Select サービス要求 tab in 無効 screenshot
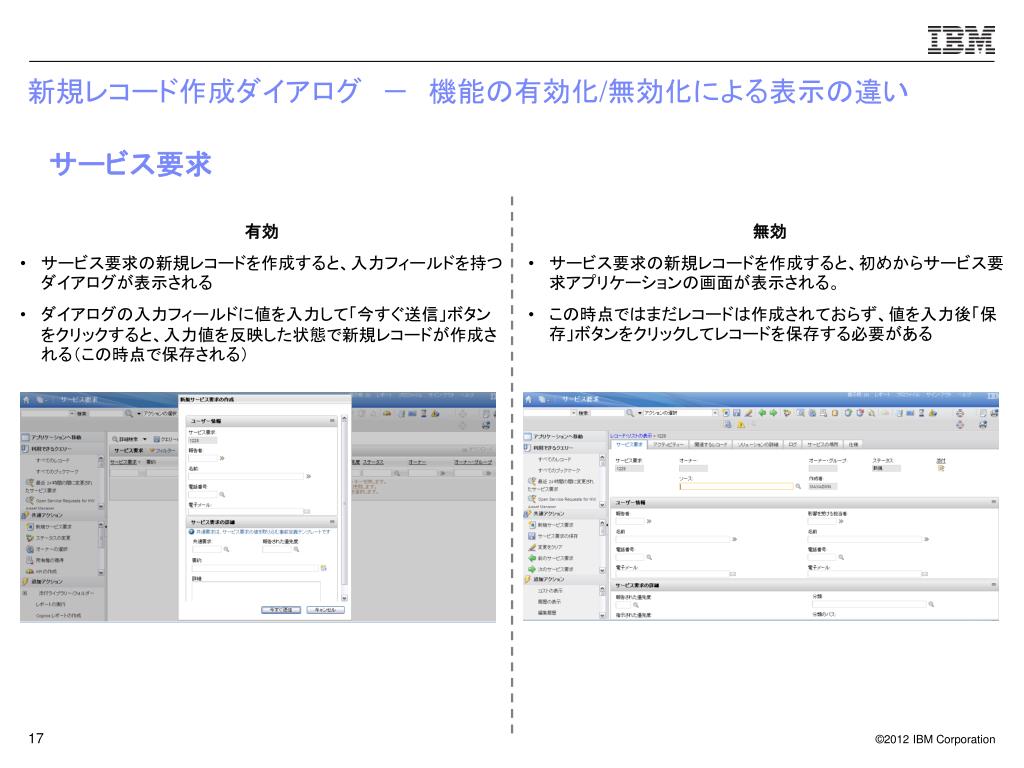 click(630, 444)
